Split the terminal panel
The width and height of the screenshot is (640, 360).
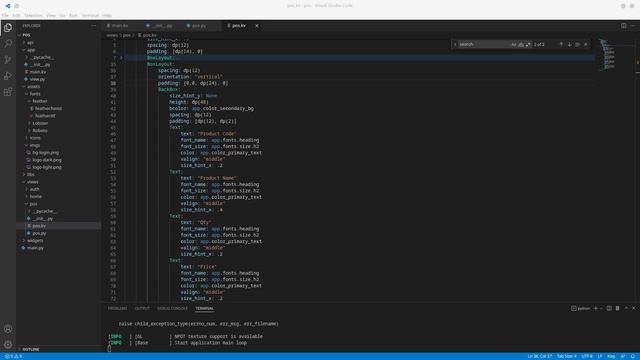pyautogui.click(x=609, y=308)
